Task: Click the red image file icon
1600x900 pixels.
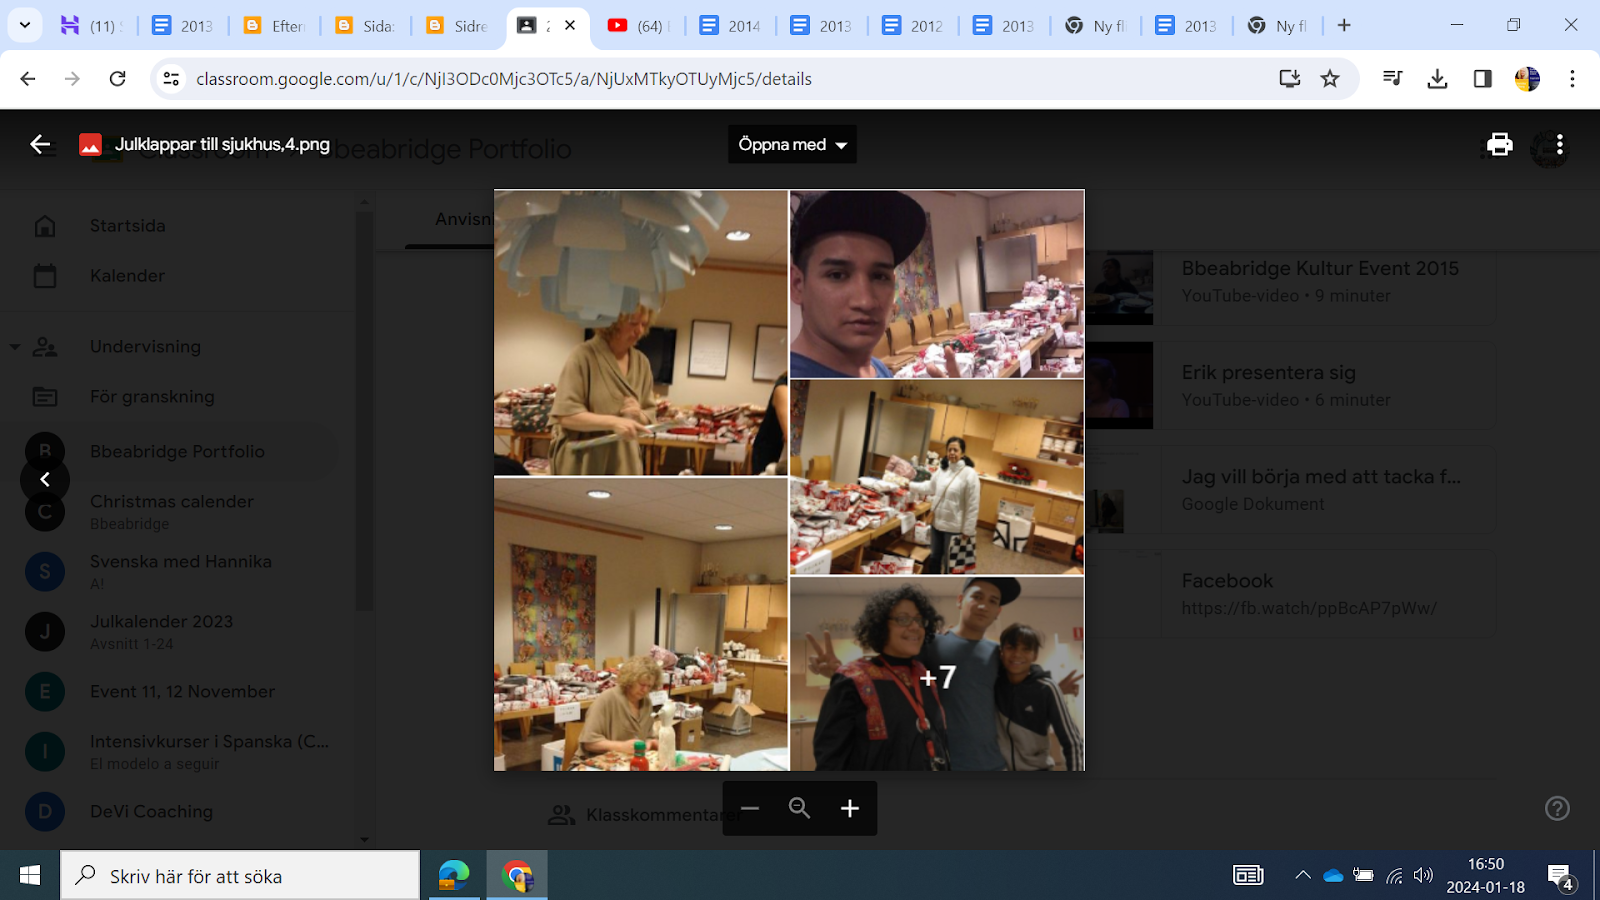Action: coord(90,145)
